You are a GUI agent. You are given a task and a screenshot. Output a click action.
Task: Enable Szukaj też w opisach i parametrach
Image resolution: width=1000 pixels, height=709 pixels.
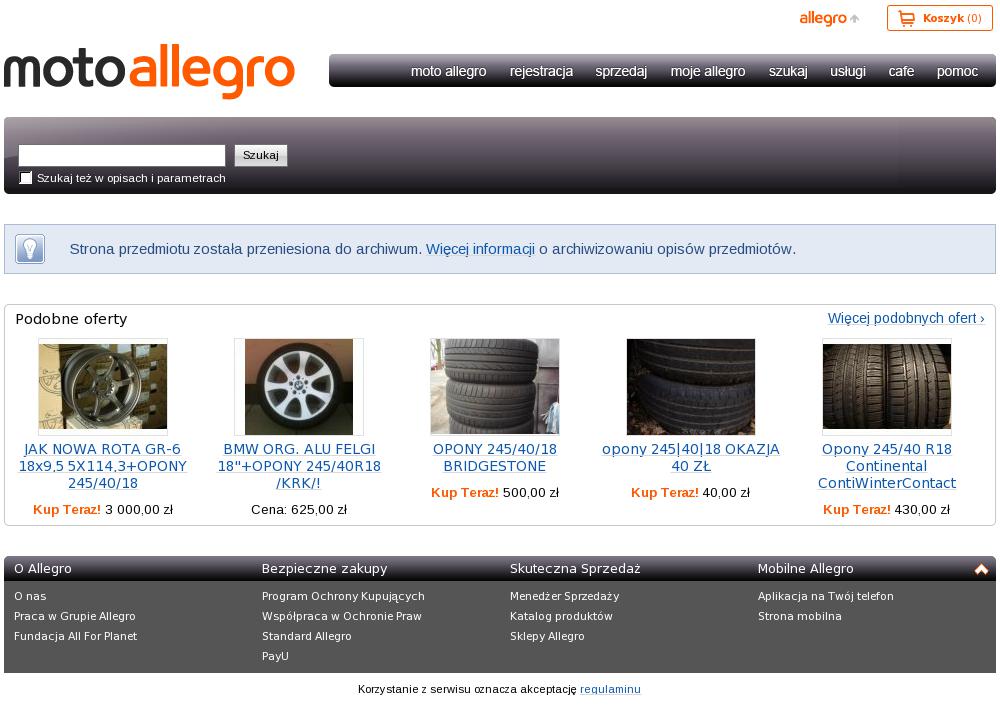26,178
